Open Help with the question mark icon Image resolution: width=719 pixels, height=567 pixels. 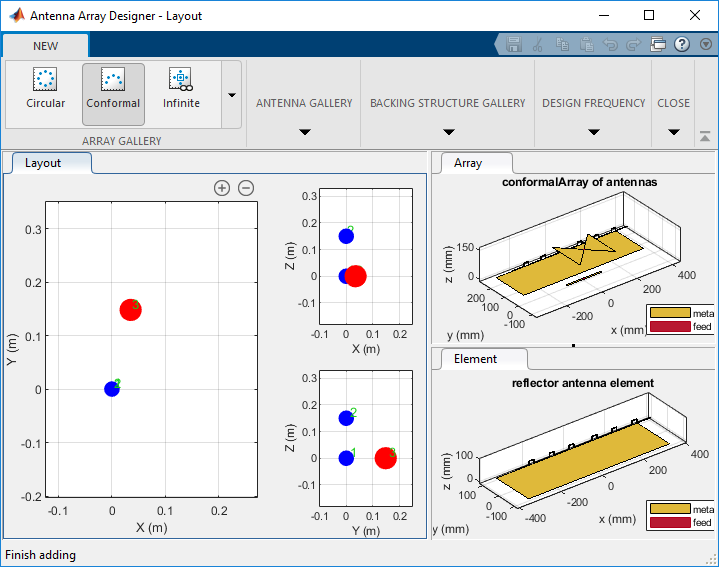pos(682,44)
